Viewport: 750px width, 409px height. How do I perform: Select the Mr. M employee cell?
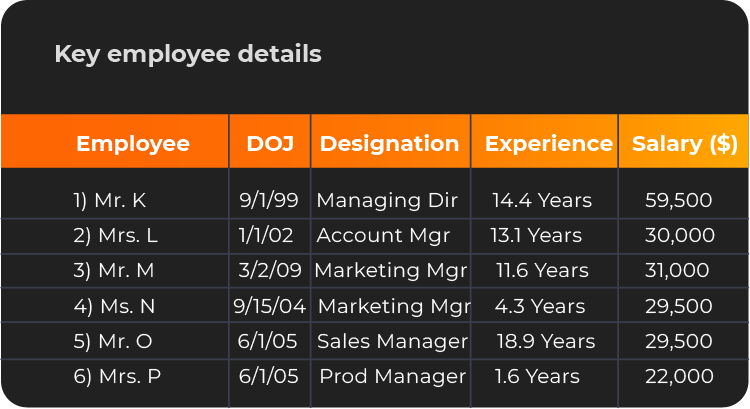click(112, 271)
